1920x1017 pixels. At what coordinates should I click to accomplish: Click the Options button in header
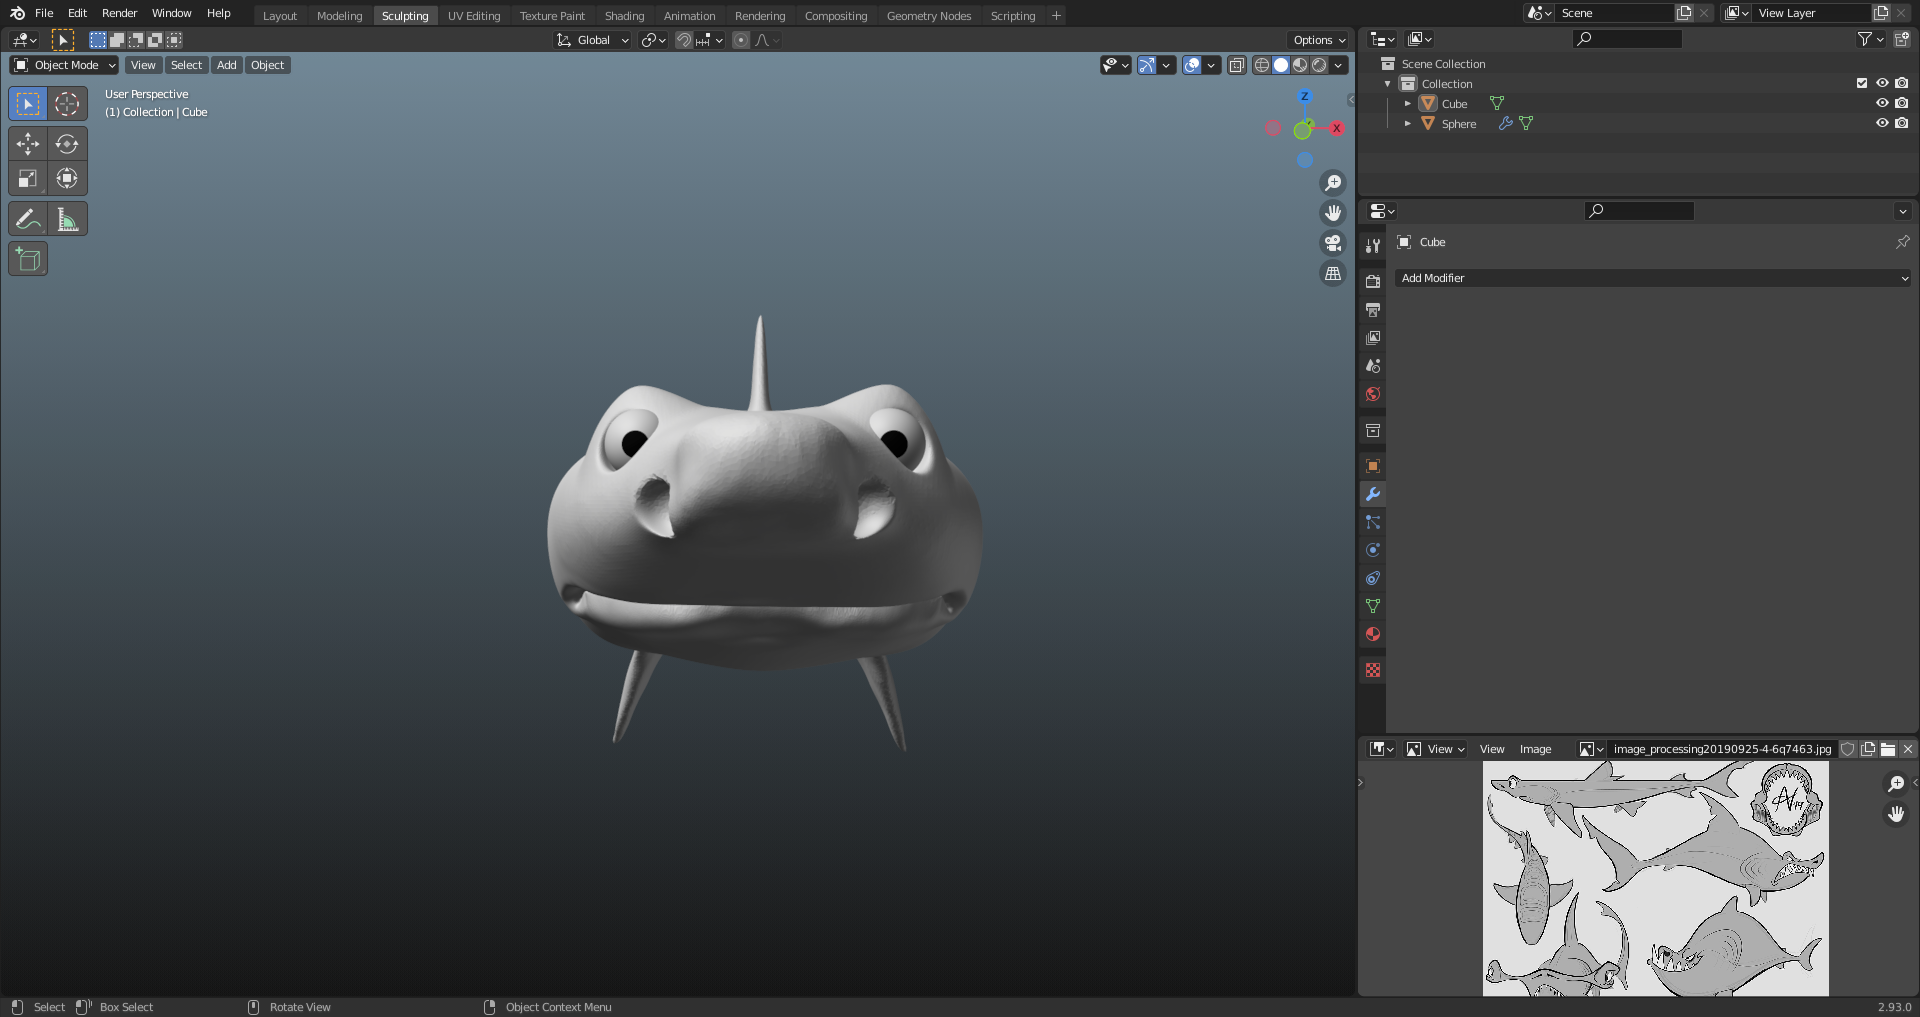coord(1319,40)
